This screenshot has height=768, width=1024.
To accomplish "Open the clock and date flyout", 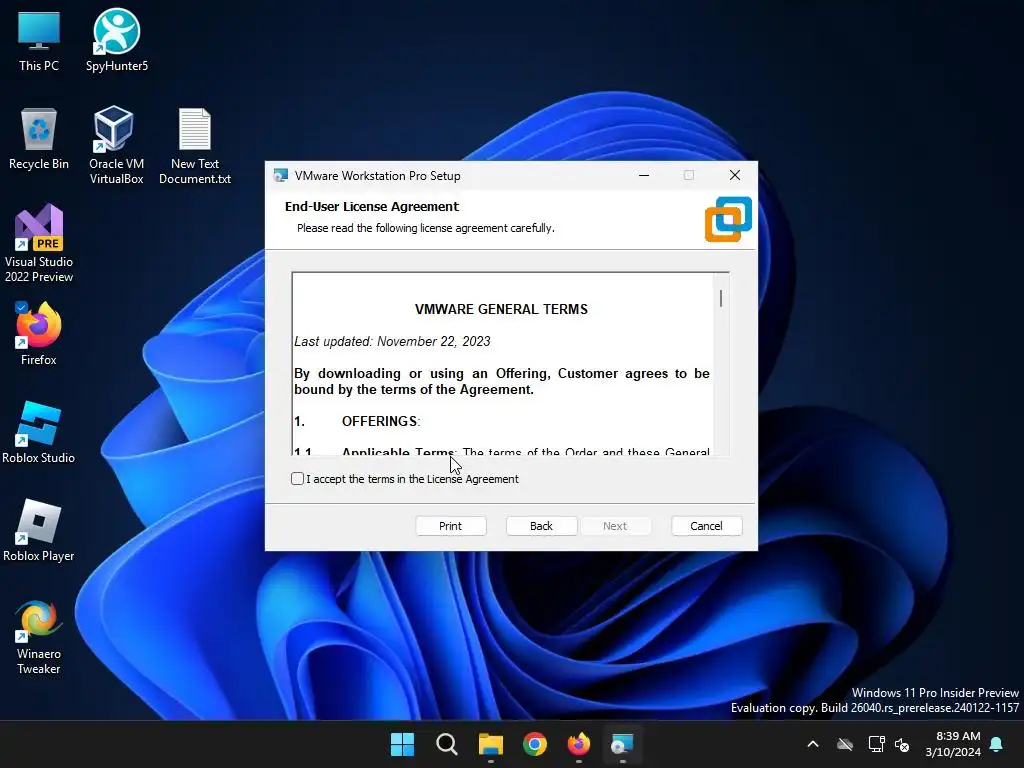I will (953, 744).
